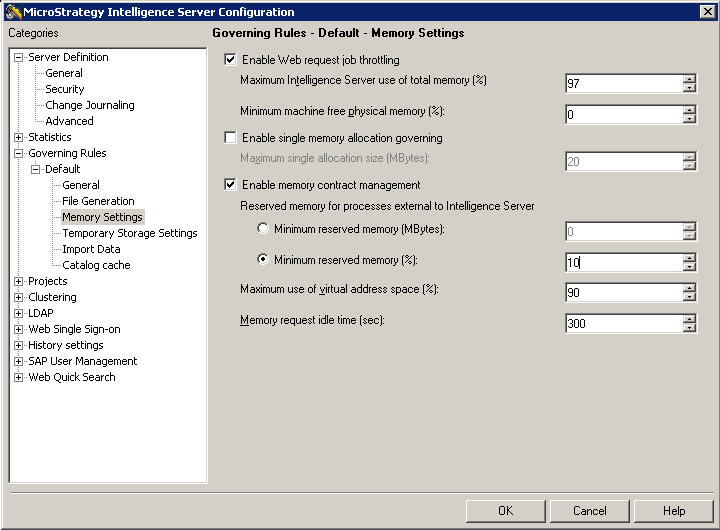Select the Statistics label in tree

50,137
